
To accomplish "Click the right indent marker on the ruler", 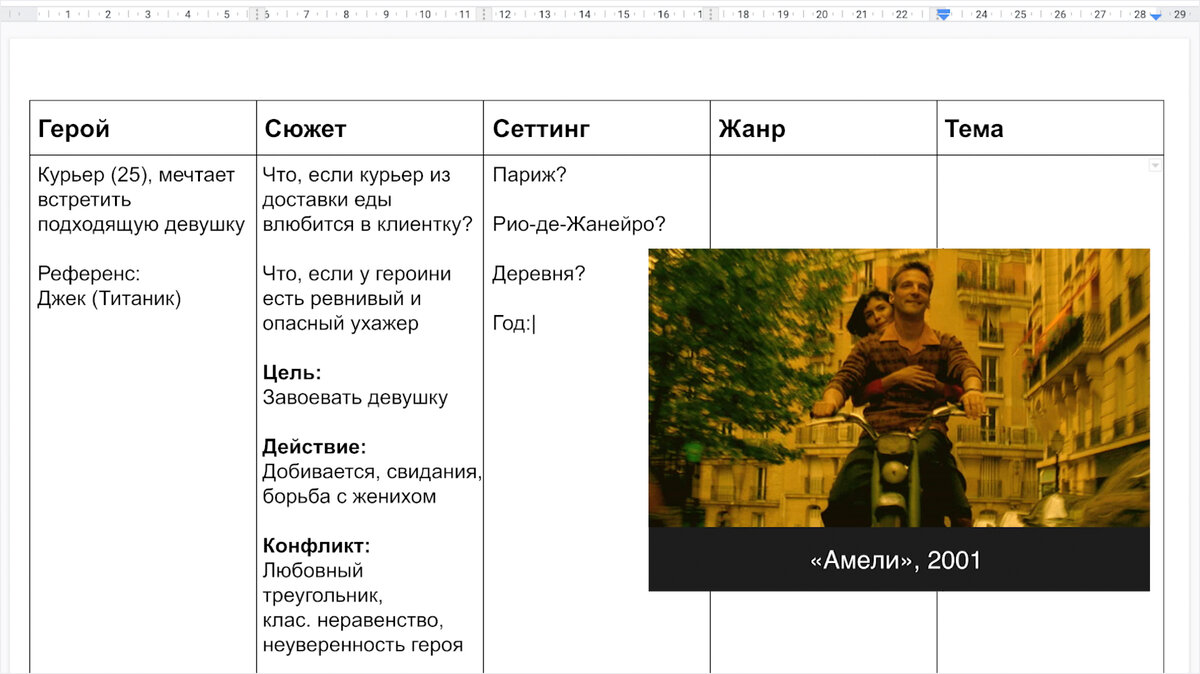I will click(x=1156, y=16).
